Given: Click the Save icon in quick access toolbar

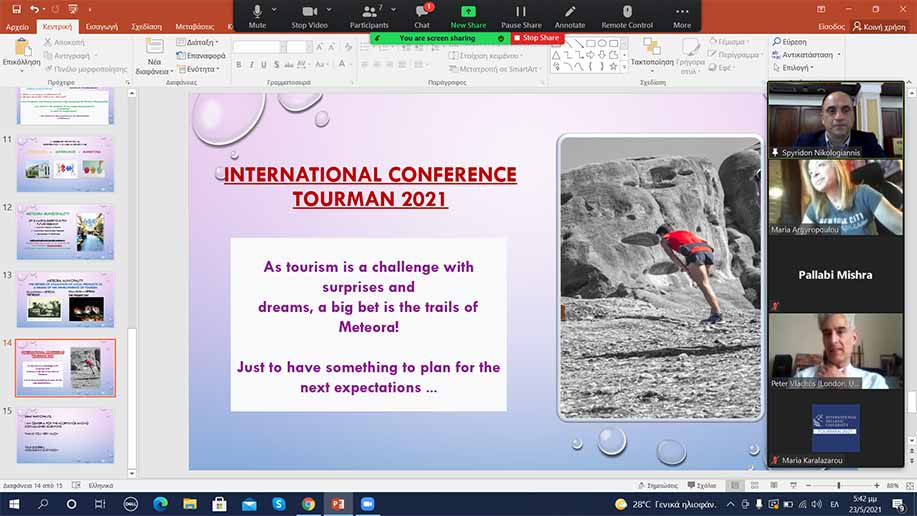Looking at the screenshot, I should pyautogui.click(x=16, y=9).
